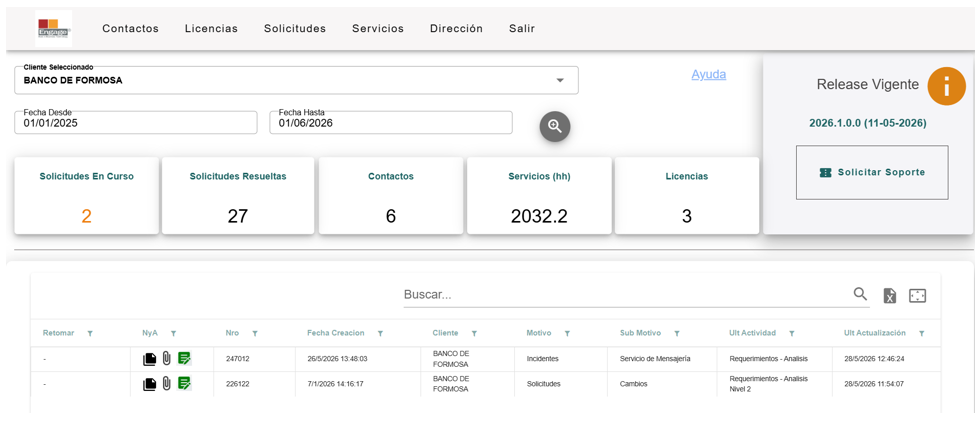The height and width of the screenshot is (421, 979).
Task: Click the Solicitar Soporte button
Action: coord(872,172)
